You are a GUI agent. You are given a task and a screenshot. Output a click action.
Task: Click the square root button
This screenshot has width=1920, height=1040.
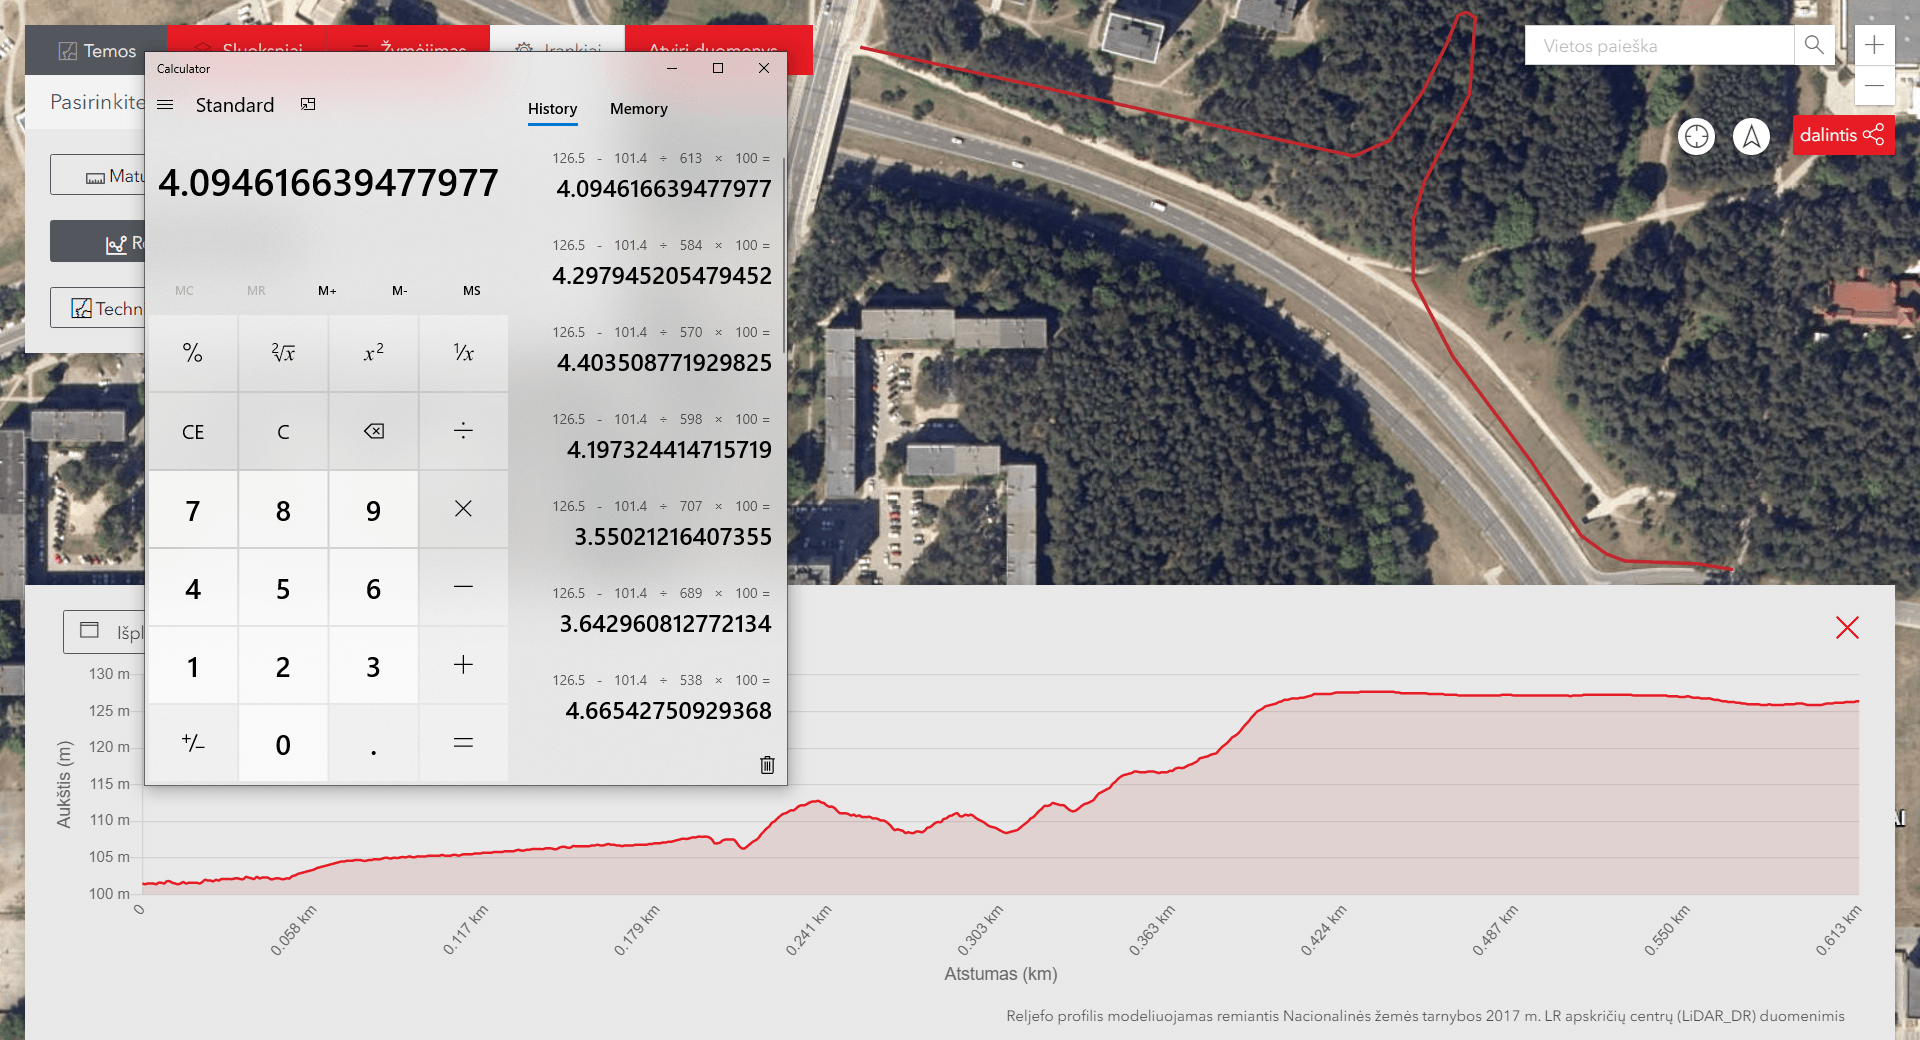[283, 353]
